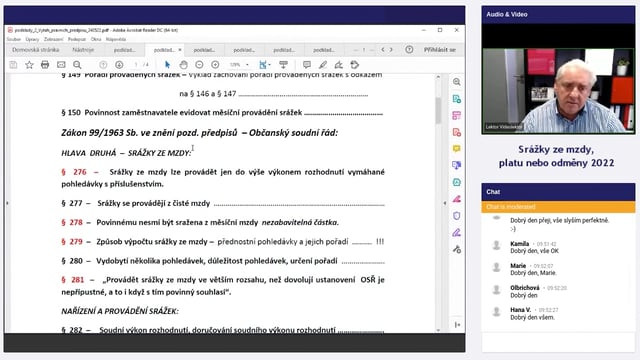Click the lecturer video thumbnail
The height and width of the screenshot is (360, 640).
[x=558, y=91]
